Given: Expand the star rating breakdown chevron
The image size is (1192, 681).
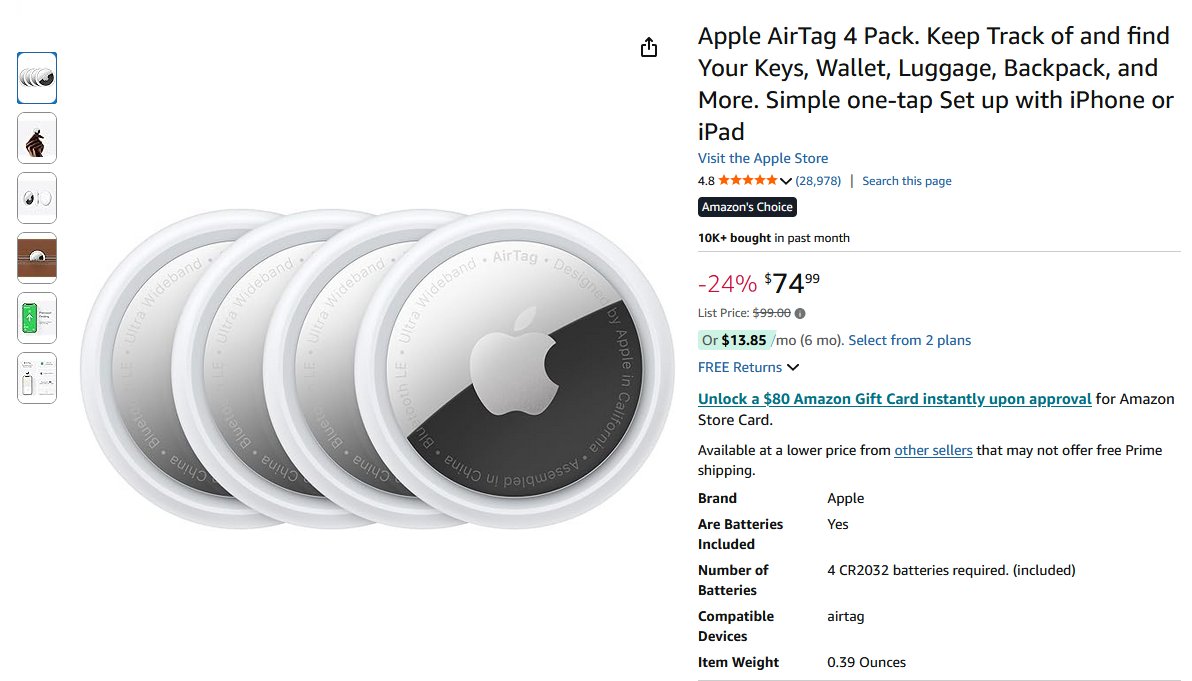Looking at the screenshot, I should point(786,181).
